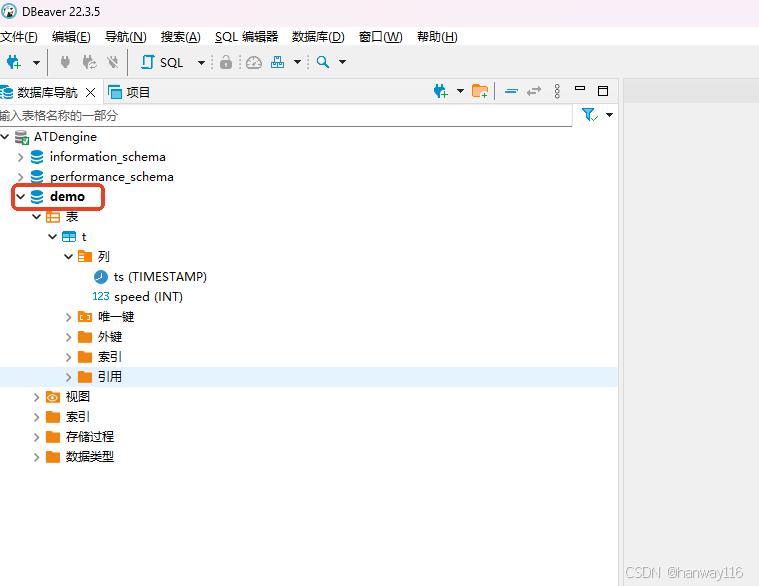The width and height of the screenshot is (759, 586).
Task: Collapse the 表 tables folder
Action: click(36, 217)
